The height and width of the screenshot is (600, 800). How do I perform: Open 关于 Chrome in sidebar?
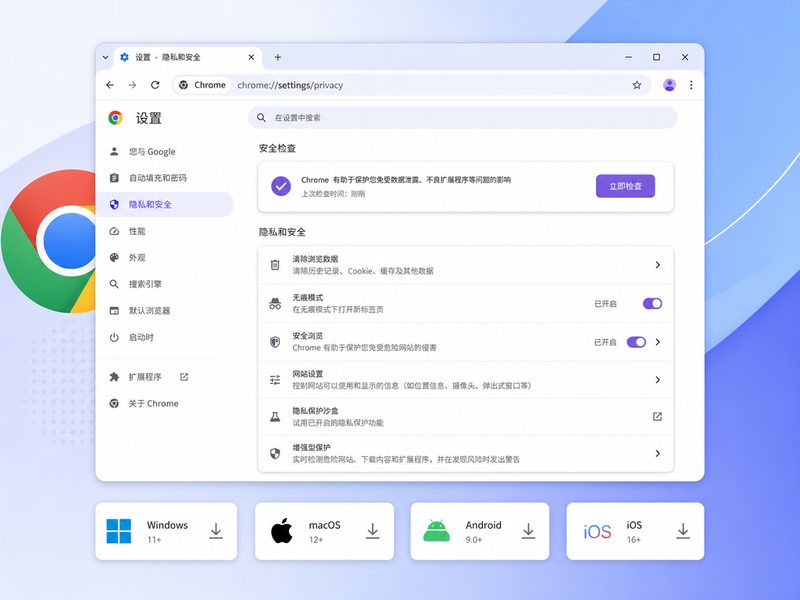(165, 404)
